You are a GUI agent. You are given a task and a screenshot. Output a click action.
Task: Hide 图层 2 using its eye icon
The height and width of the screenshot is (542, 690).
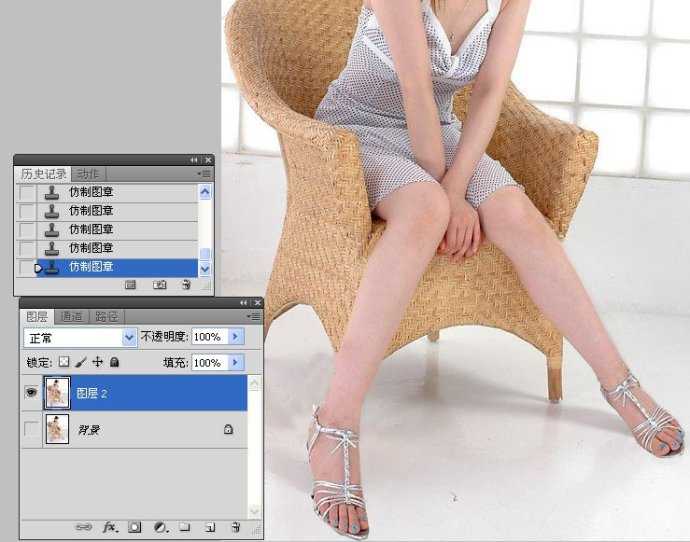tap(31, 392)
